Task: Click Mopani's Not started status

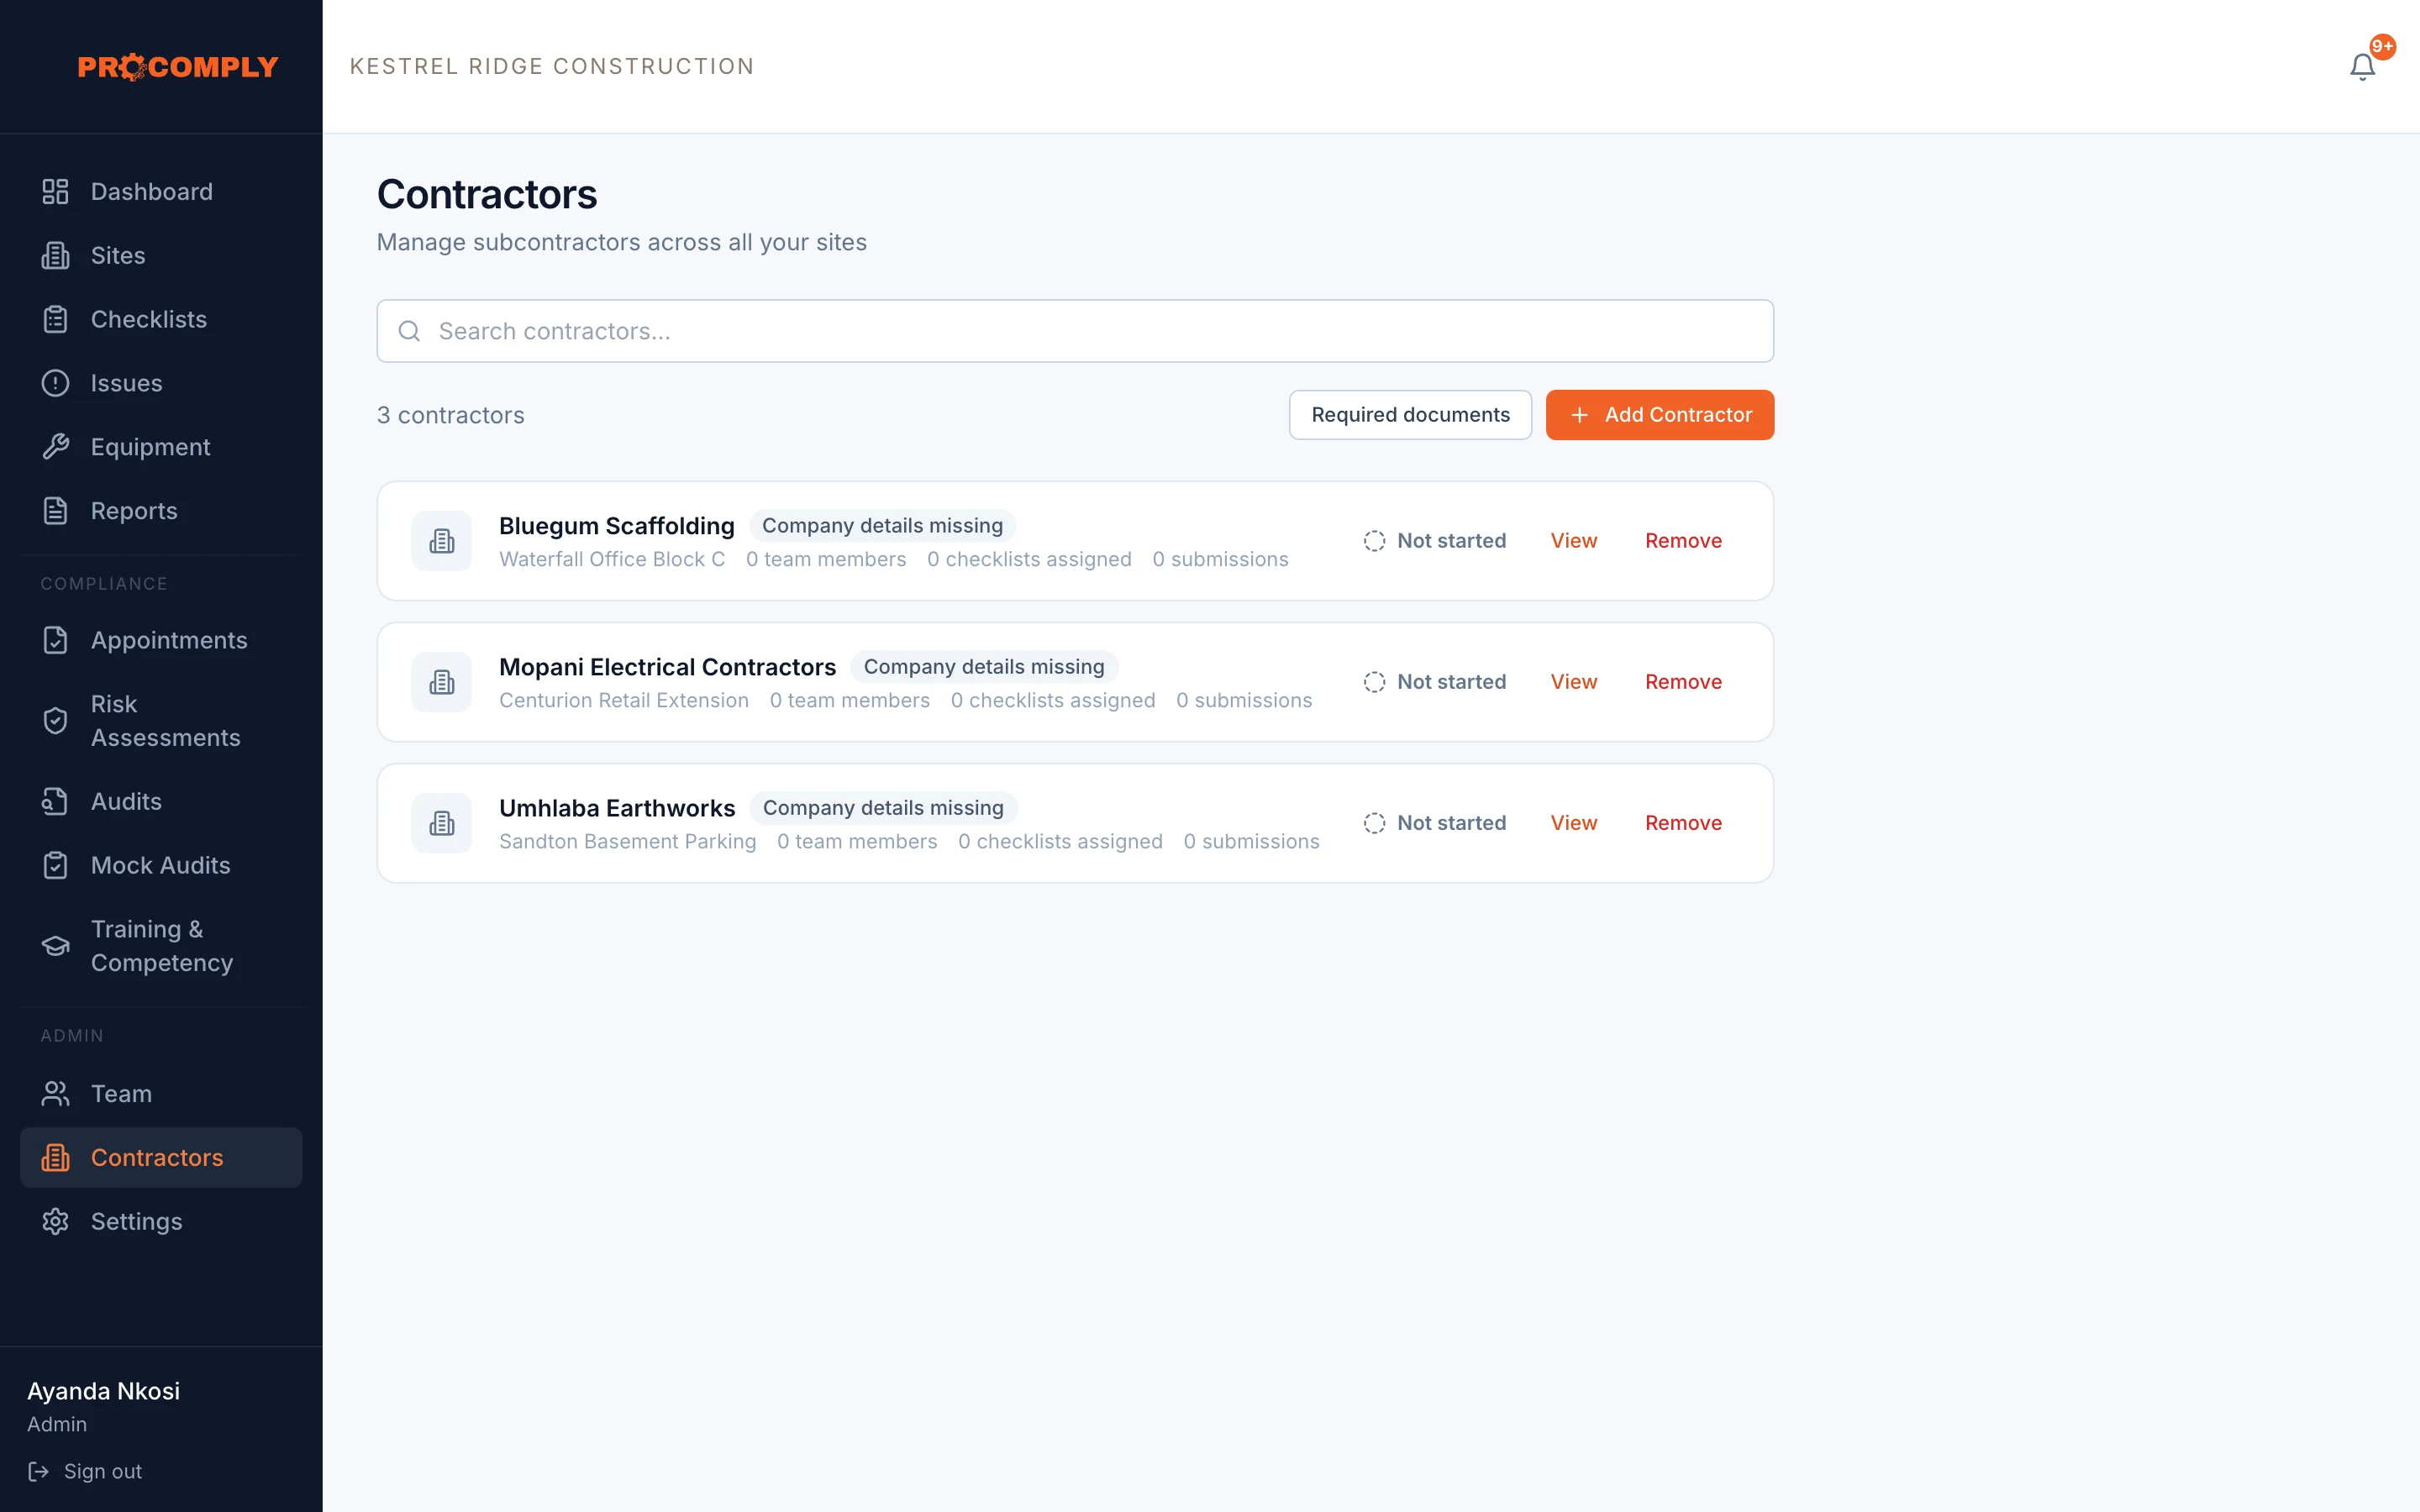Action: coord(1434,682)
